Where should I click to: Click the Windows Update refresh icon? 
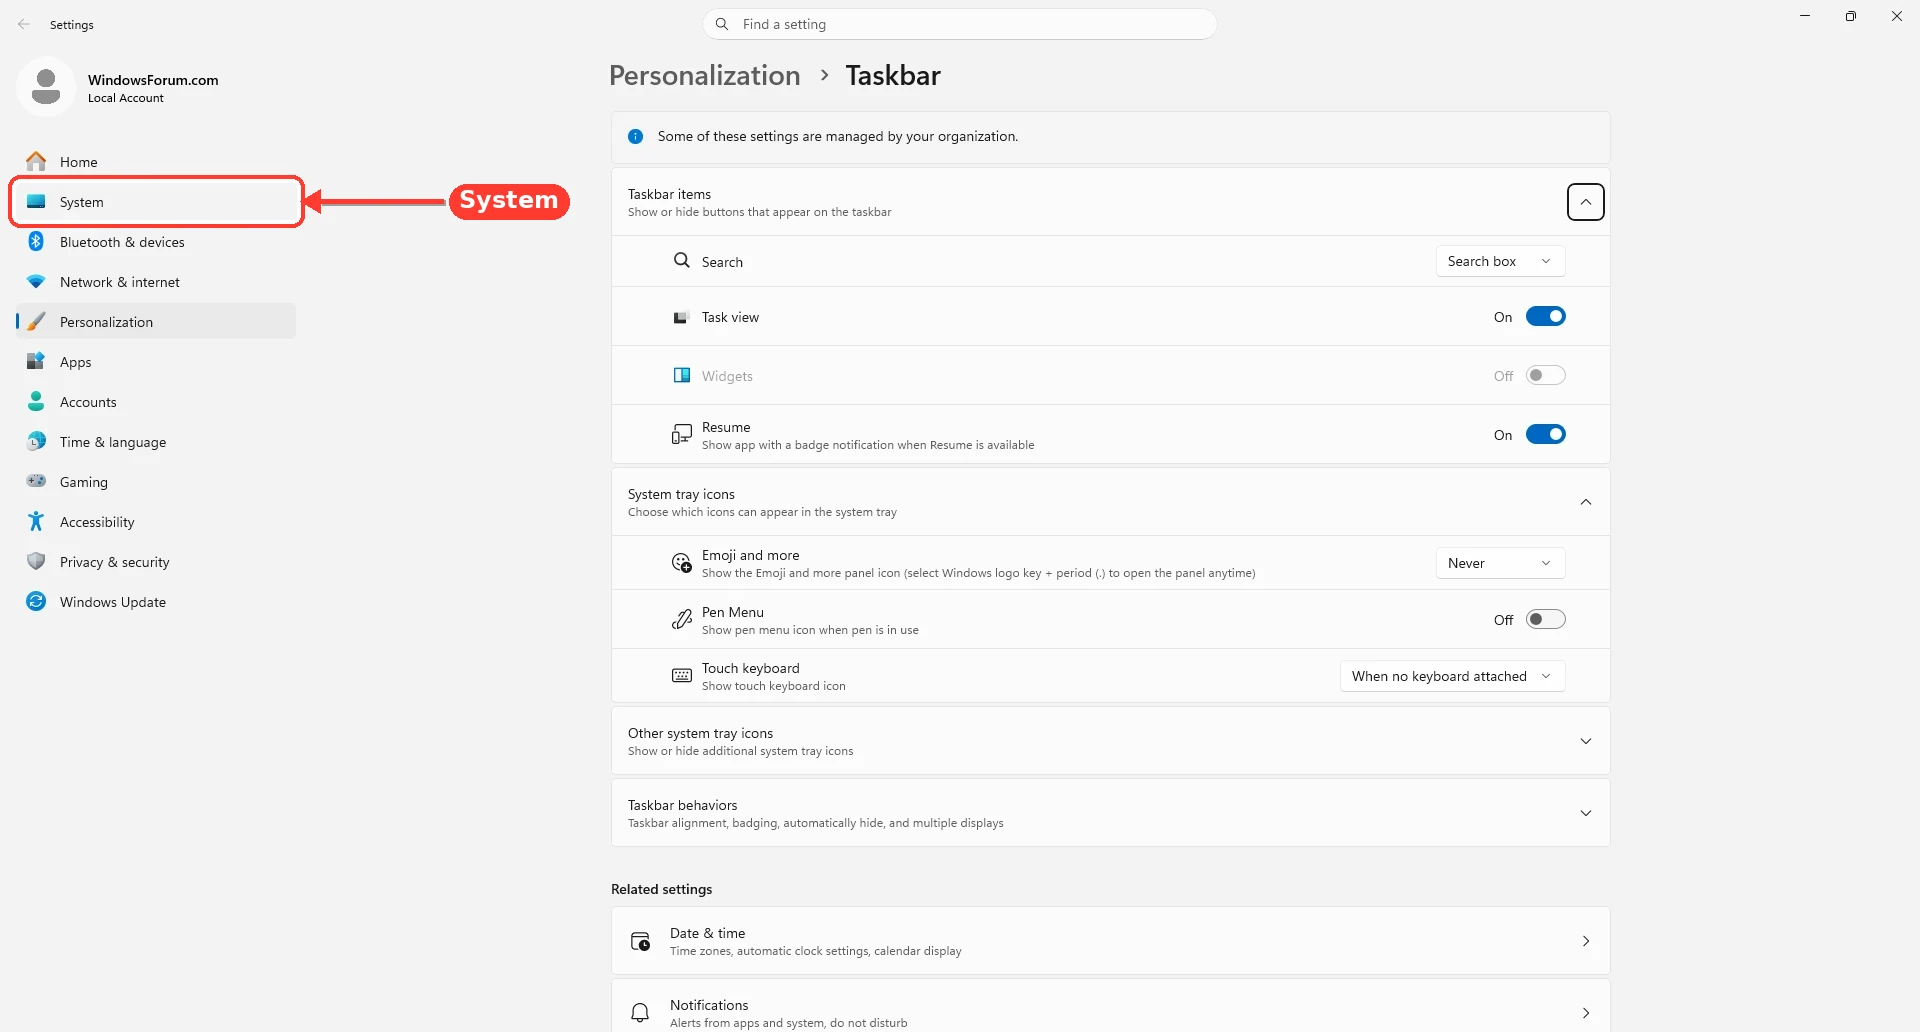coord(36,601)
